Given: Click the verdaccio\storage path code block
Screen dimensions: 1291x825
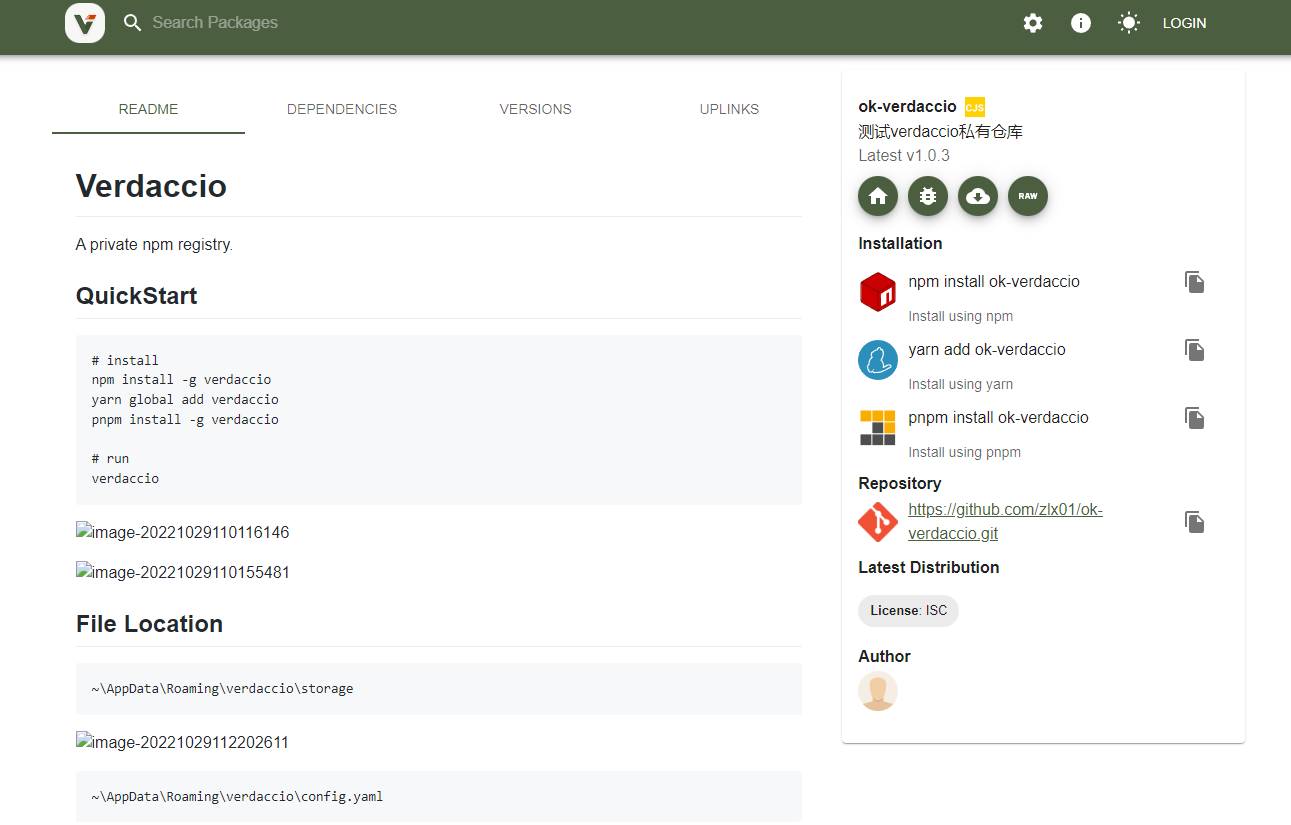Looking at the screenshot, I should pos(439,689).
